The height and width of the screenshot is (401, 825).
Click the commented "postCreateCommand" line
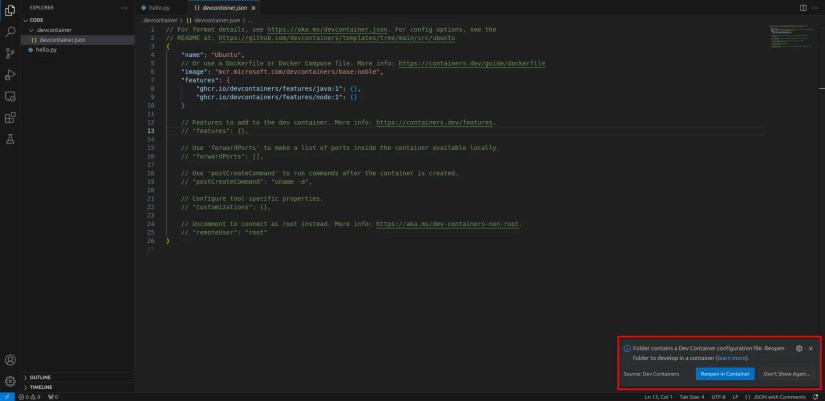[x=247, y=182]
